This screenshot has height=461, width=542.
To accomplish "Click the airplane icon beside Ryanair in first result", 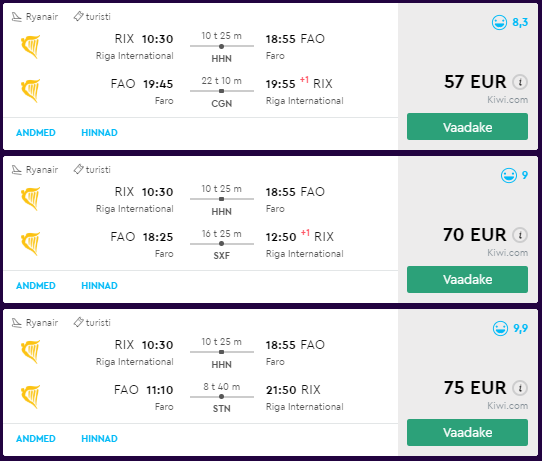I will (x=17, y=17).
